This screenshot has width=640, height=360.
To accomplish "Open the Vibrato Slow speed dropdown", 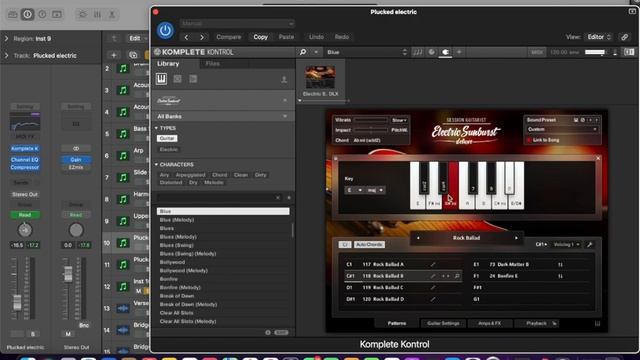I will pyautogui.click(x=399, y=120).
